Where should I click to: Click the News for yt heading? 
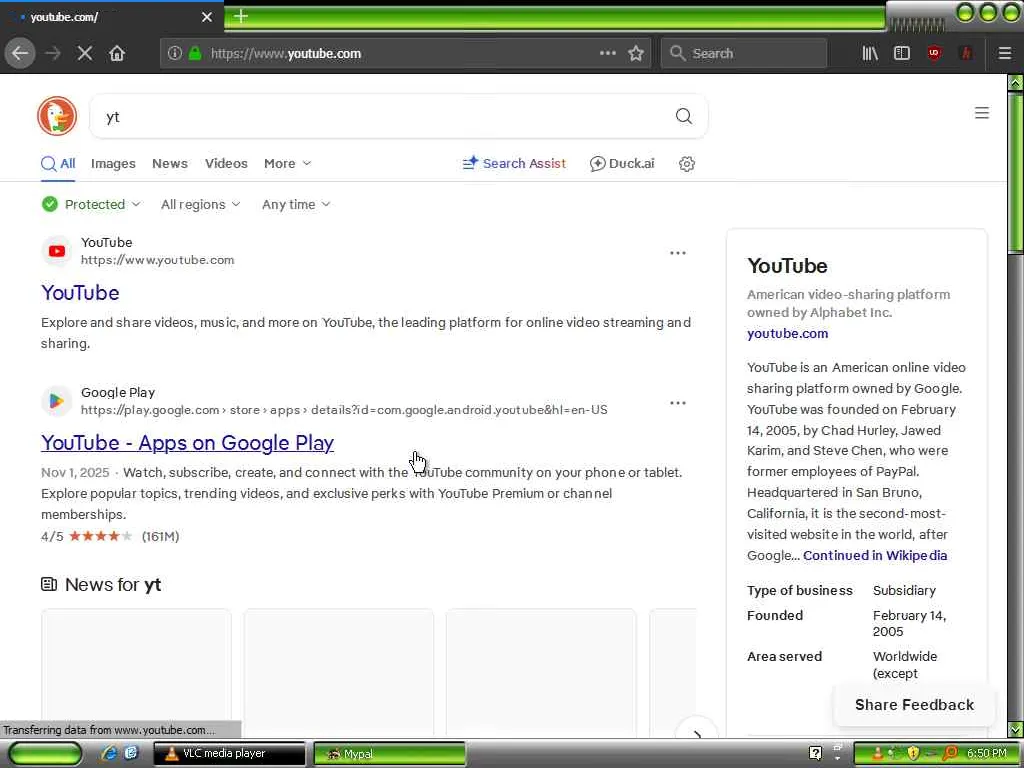[113, 584]
